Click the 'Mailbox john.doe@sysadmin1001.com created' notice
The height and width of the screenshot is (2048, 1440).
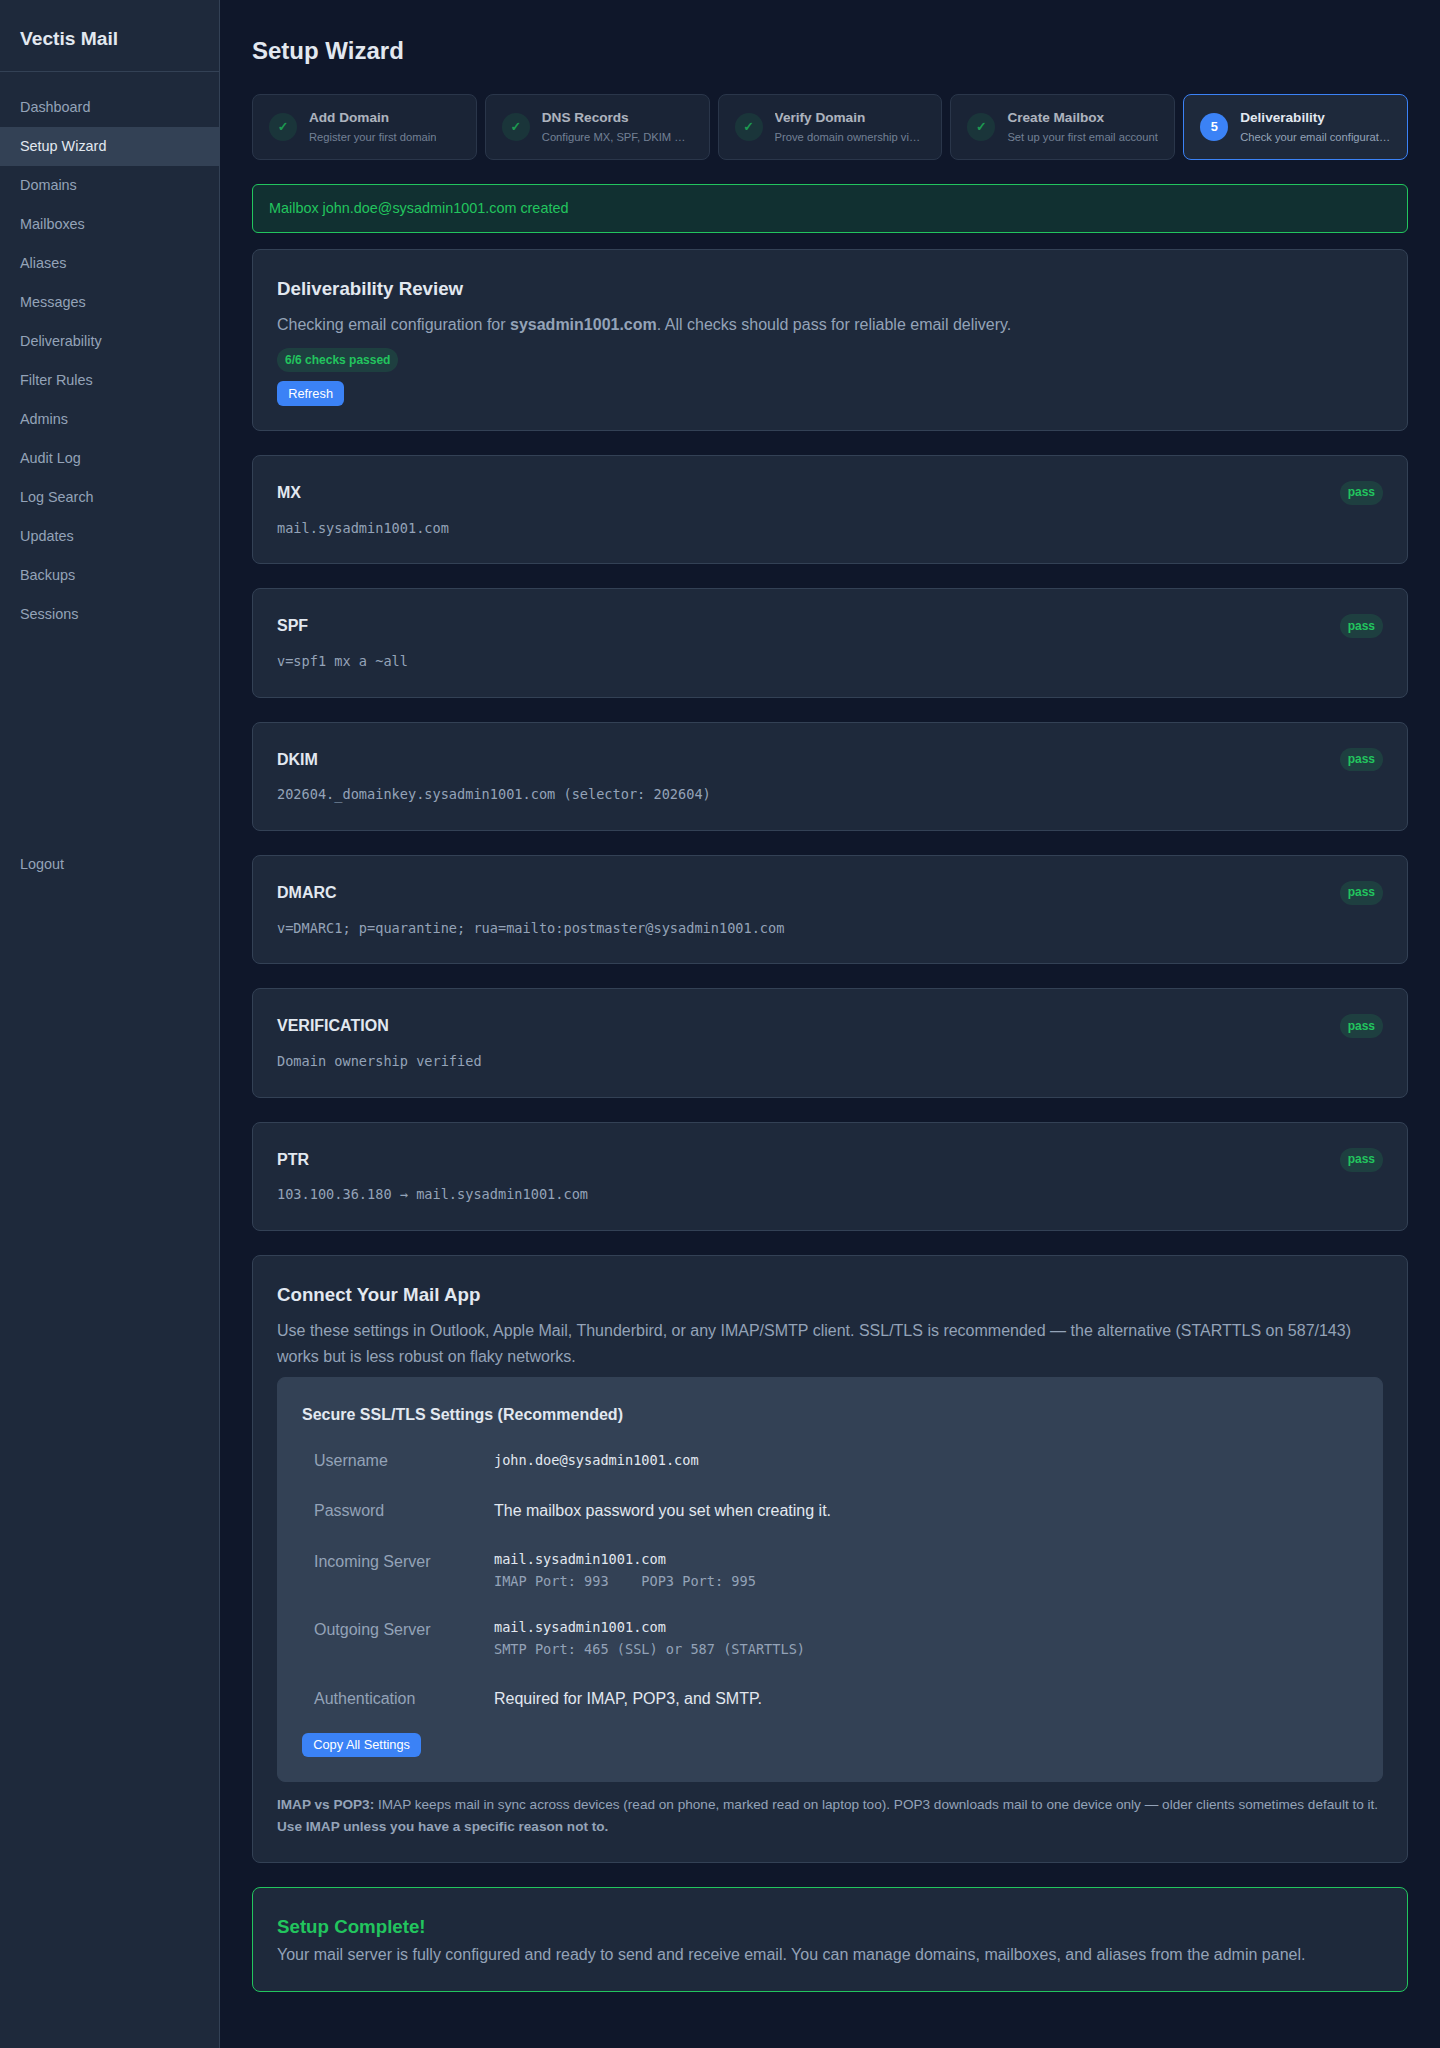pyautogui.click(x=830, y=208)
